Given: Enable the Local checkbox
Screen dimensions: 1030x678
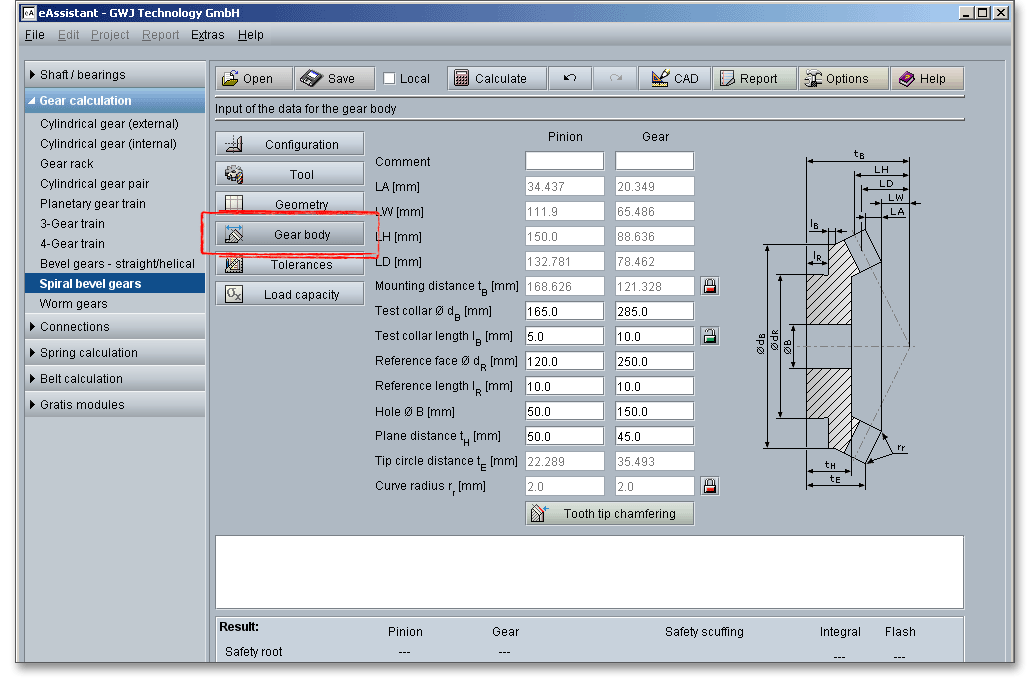Looking at the screenshot, I should coord(390,79).
